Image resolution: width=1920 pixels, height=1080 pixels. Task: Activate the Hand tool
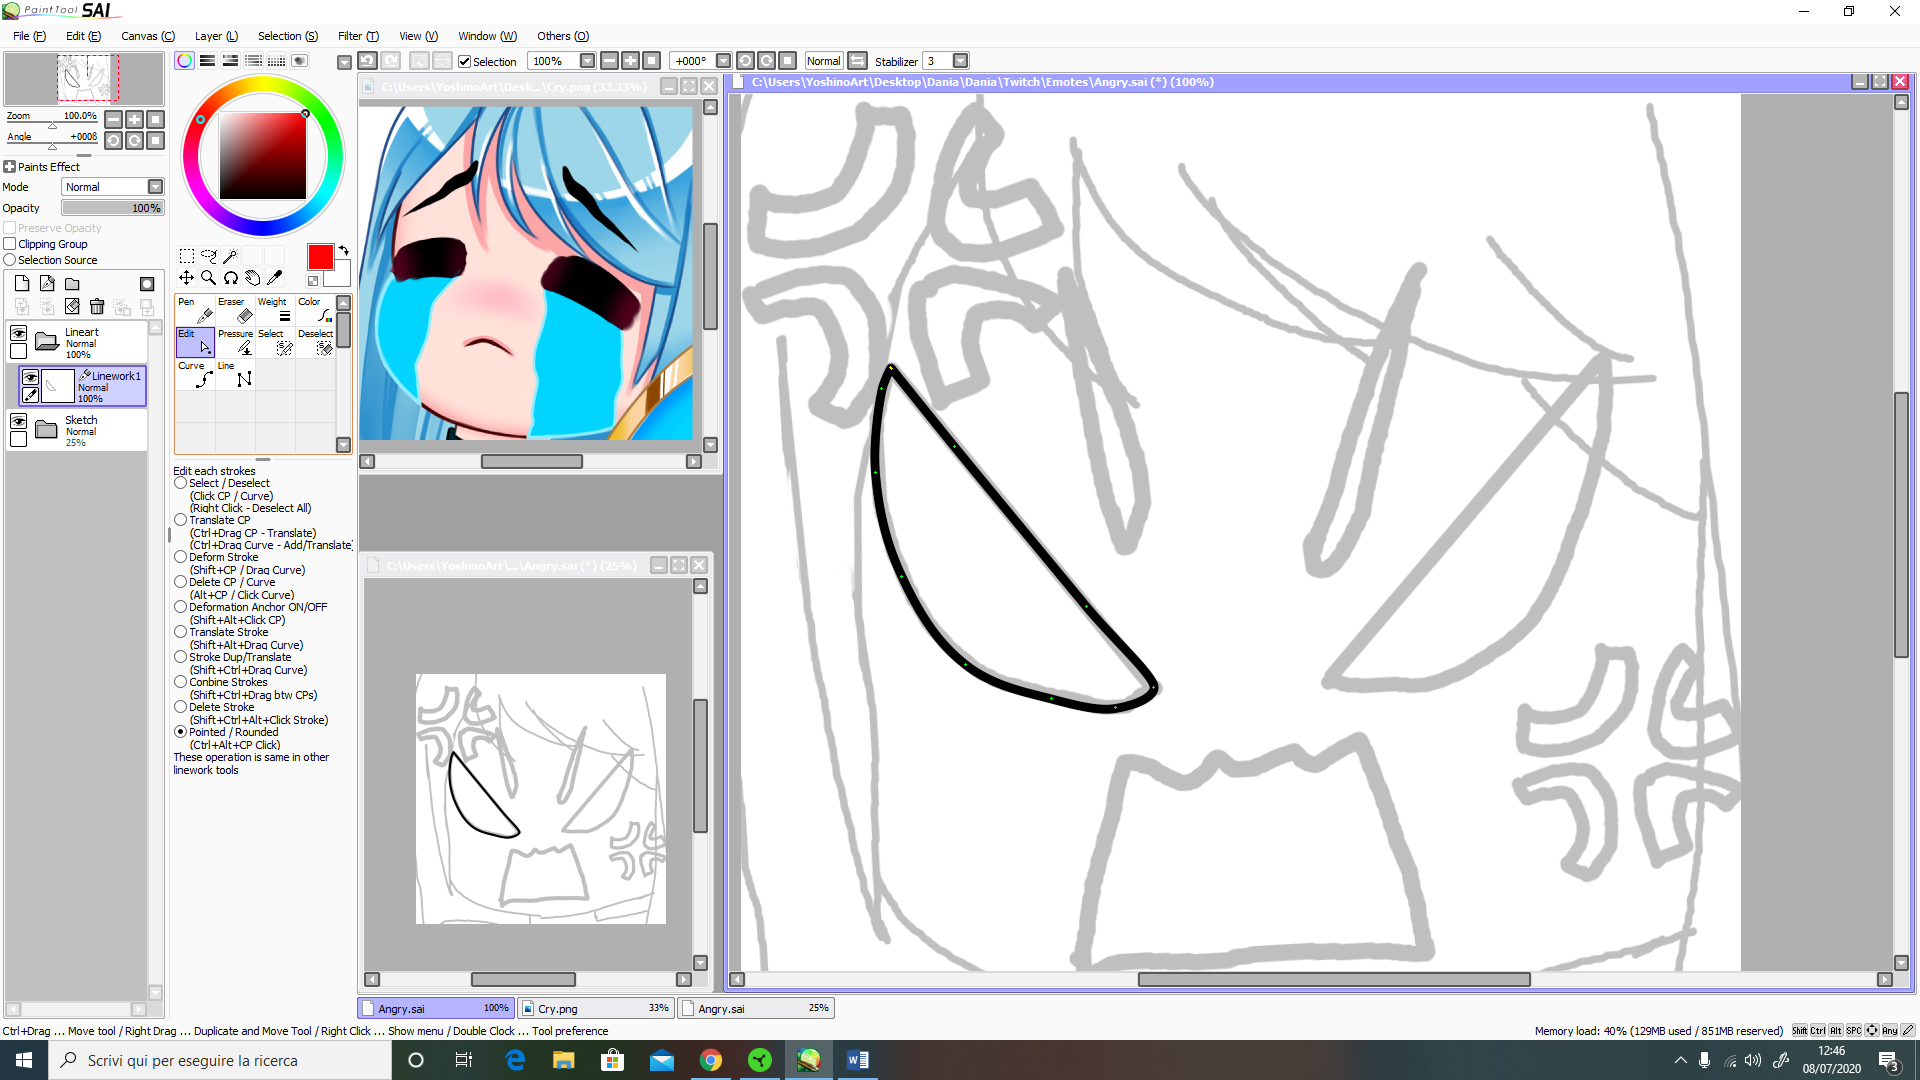252,278
